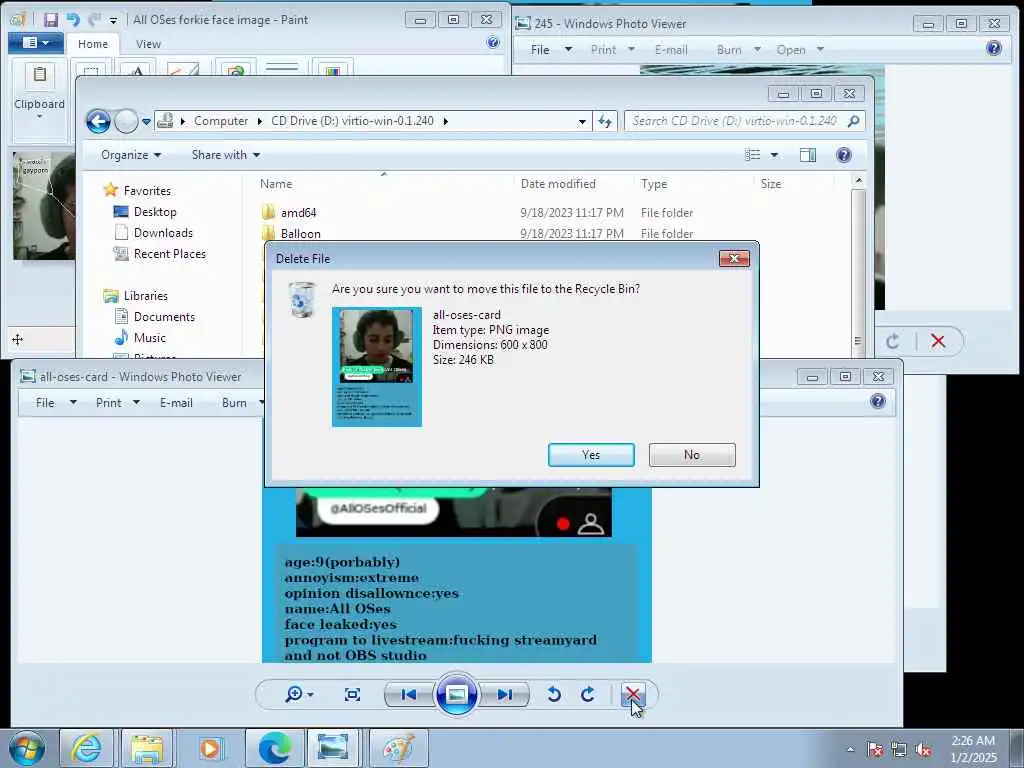This screenshot has height=768, width=1024.
Task: Click Computer in the address breadcrumb
Action: pos(221,121)
